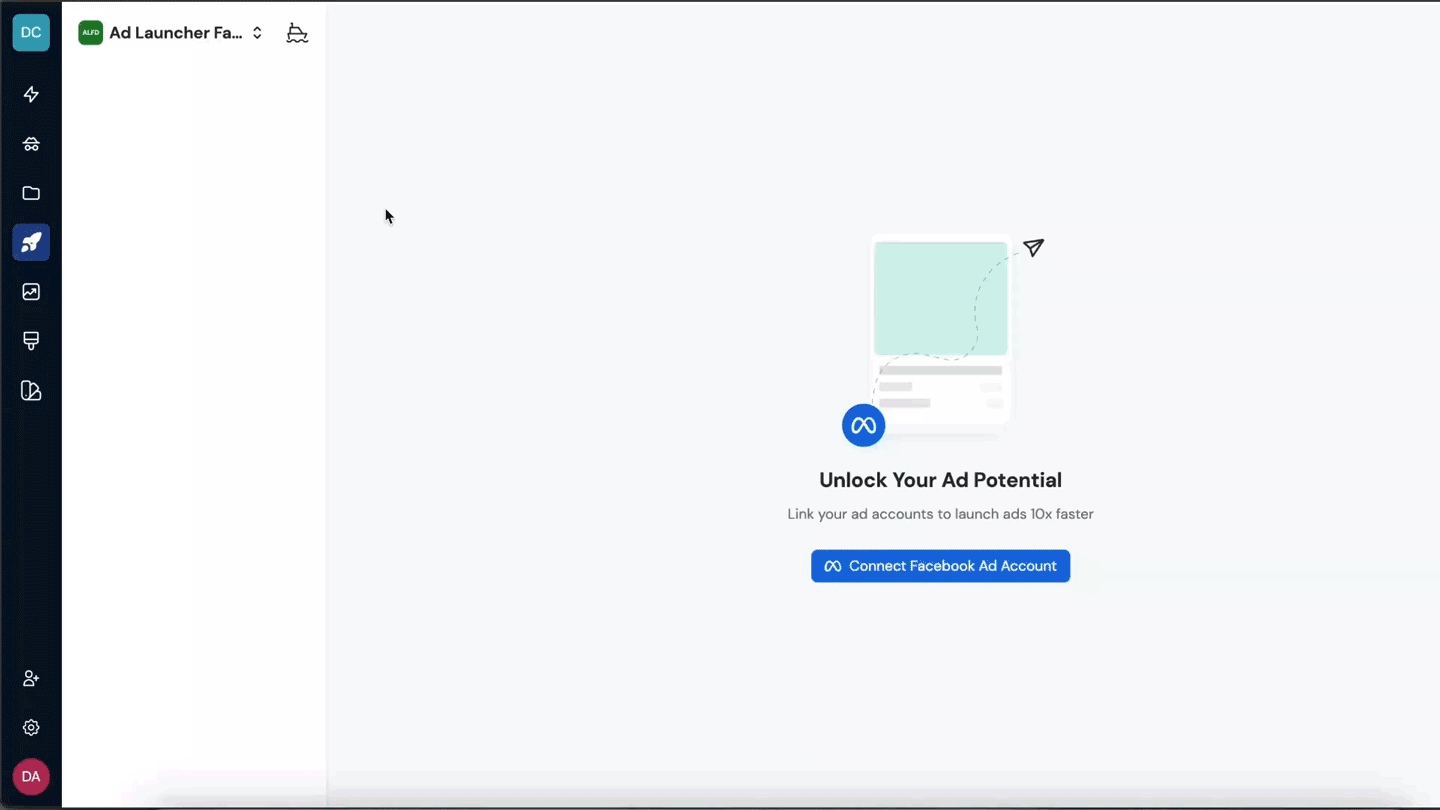The width and height of the screenshot is (1440, 810).
Task: Click the Connect Facebook Ad Account button
Action: tap(940, 566)
